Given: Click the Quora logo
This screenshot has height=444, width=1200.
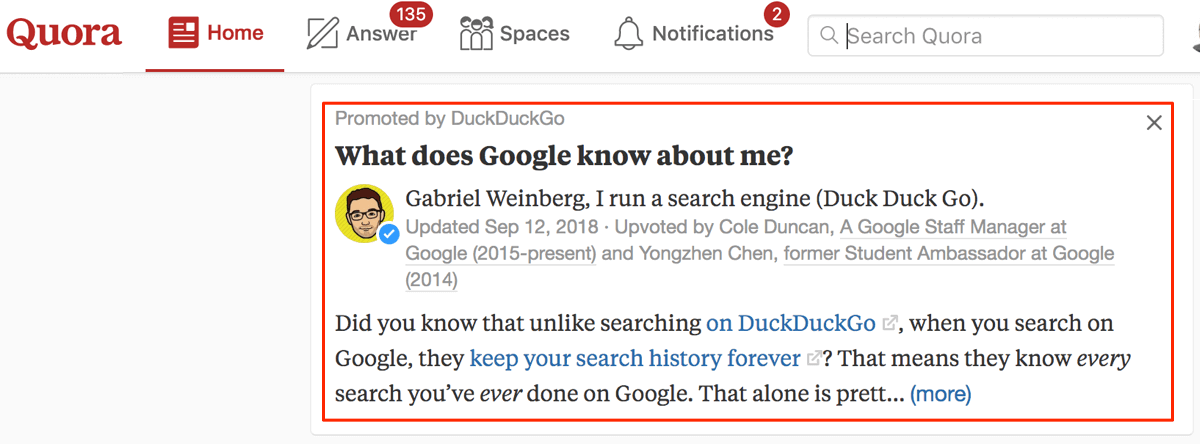Looking at the screenshot, I should pos(64,33).
